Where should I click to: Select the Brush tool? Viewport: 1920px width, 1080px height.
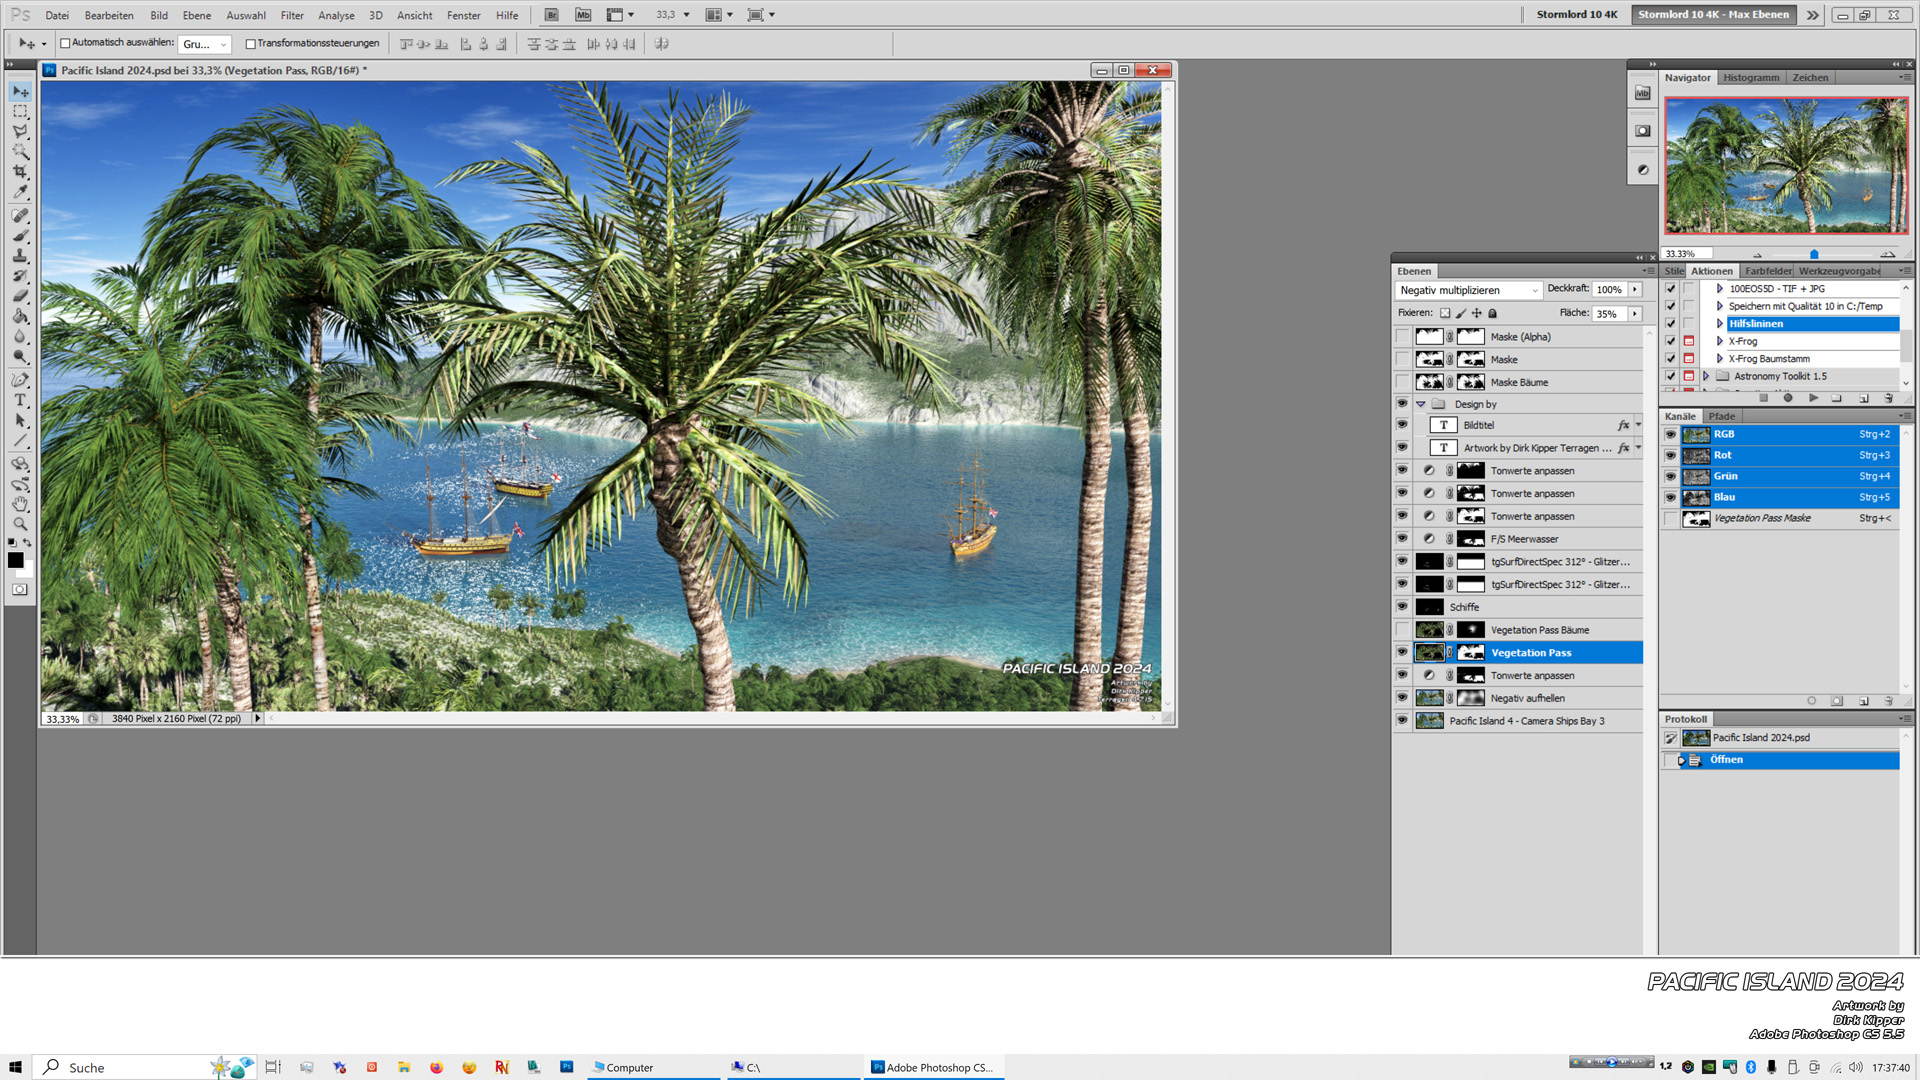20,236
